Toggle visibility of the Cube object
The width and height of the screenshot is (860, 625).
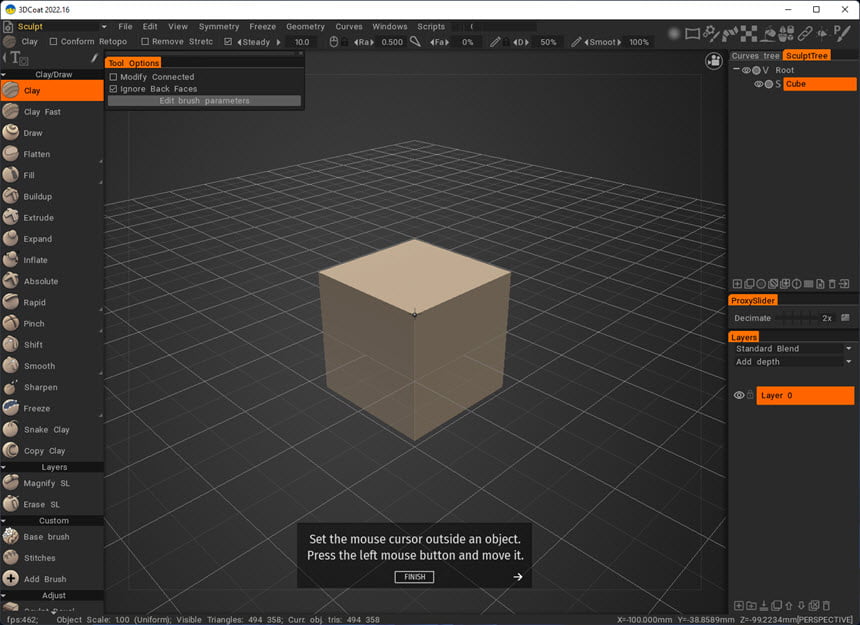point(759,84)
